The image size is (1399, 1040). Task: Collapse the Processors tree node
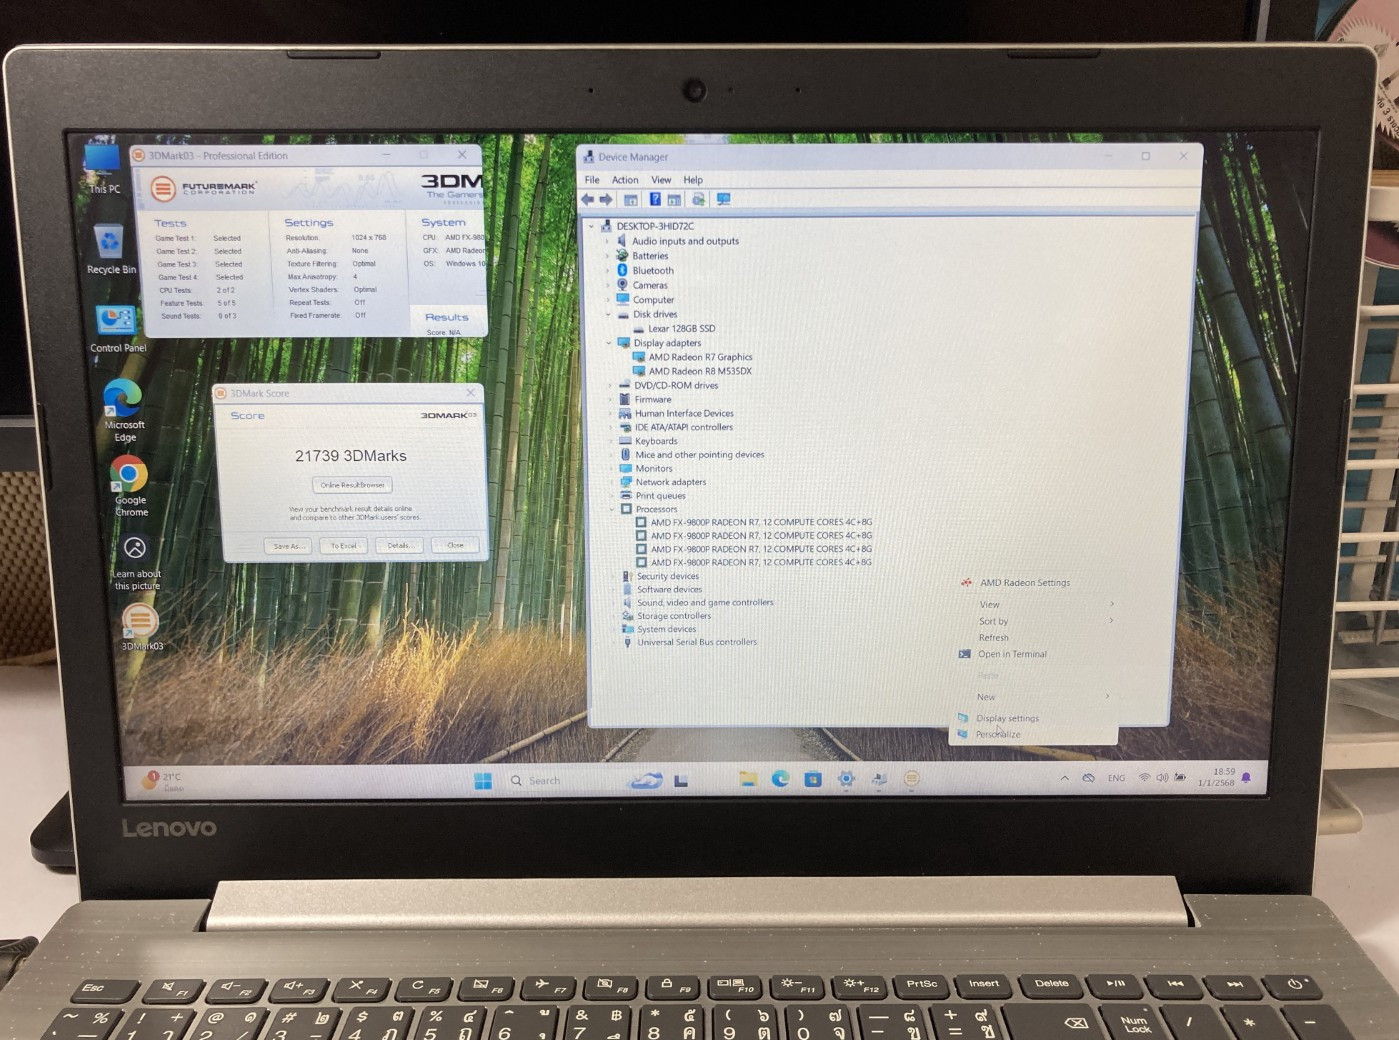pos(612,509)
